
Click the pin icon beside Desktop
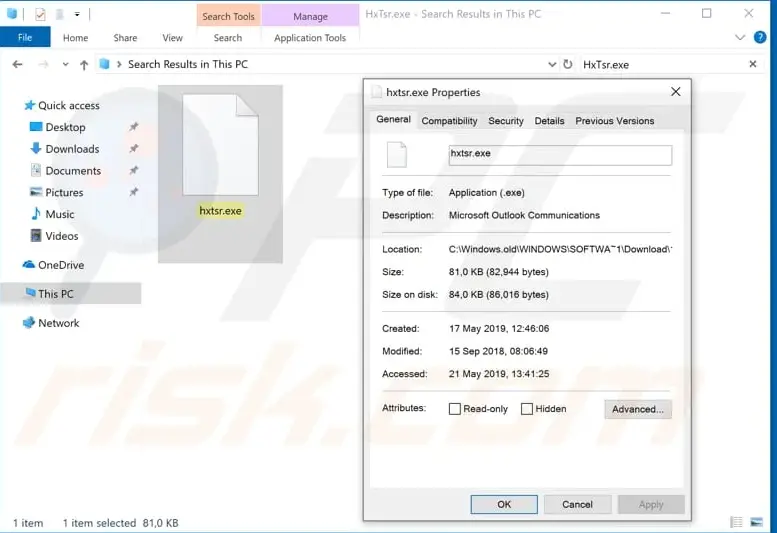[133, 127]
